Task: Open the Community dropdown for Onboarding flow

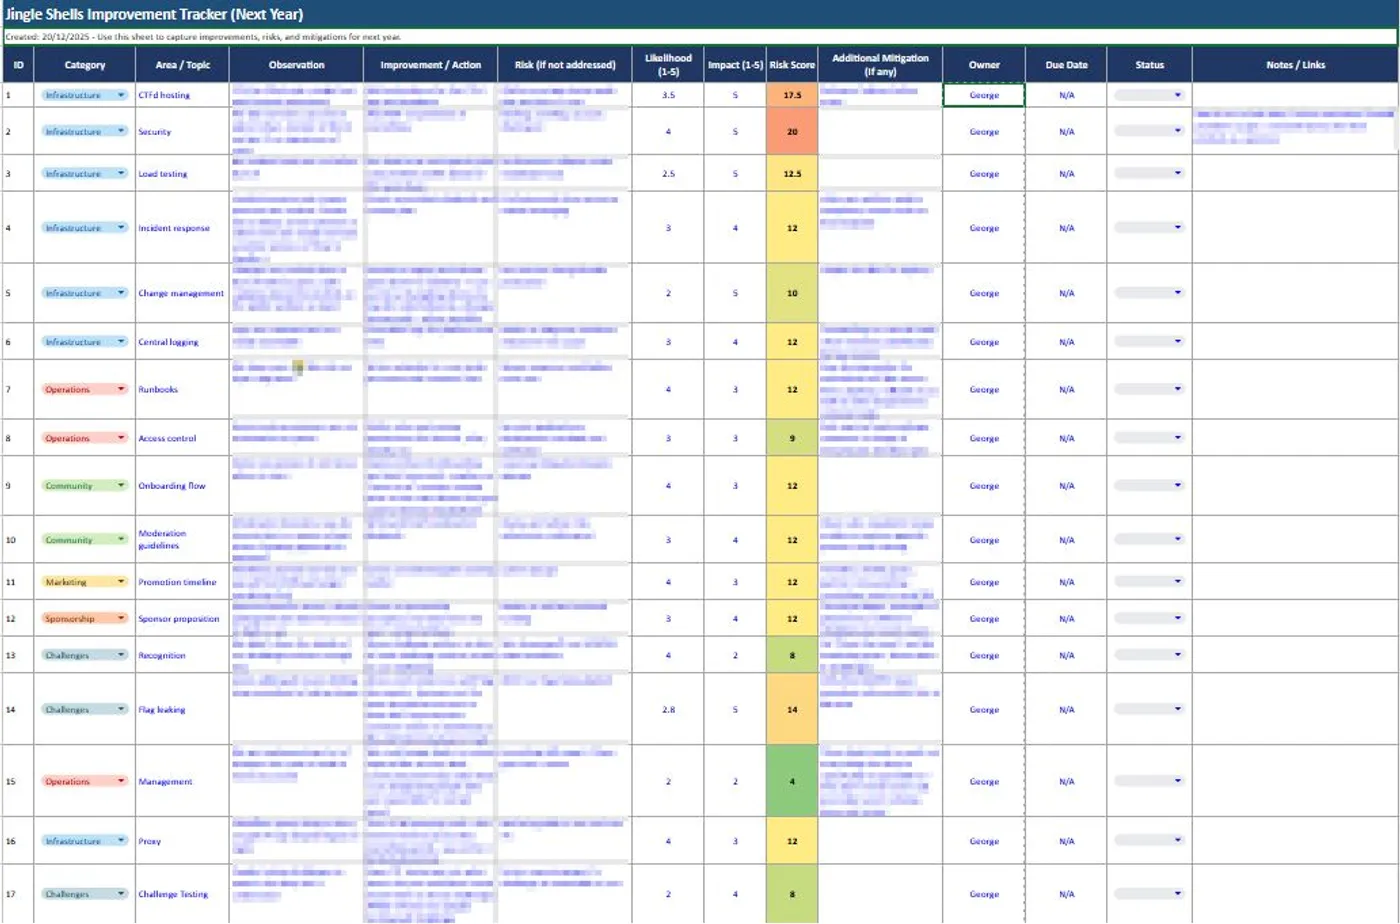Action: [121, 486]
